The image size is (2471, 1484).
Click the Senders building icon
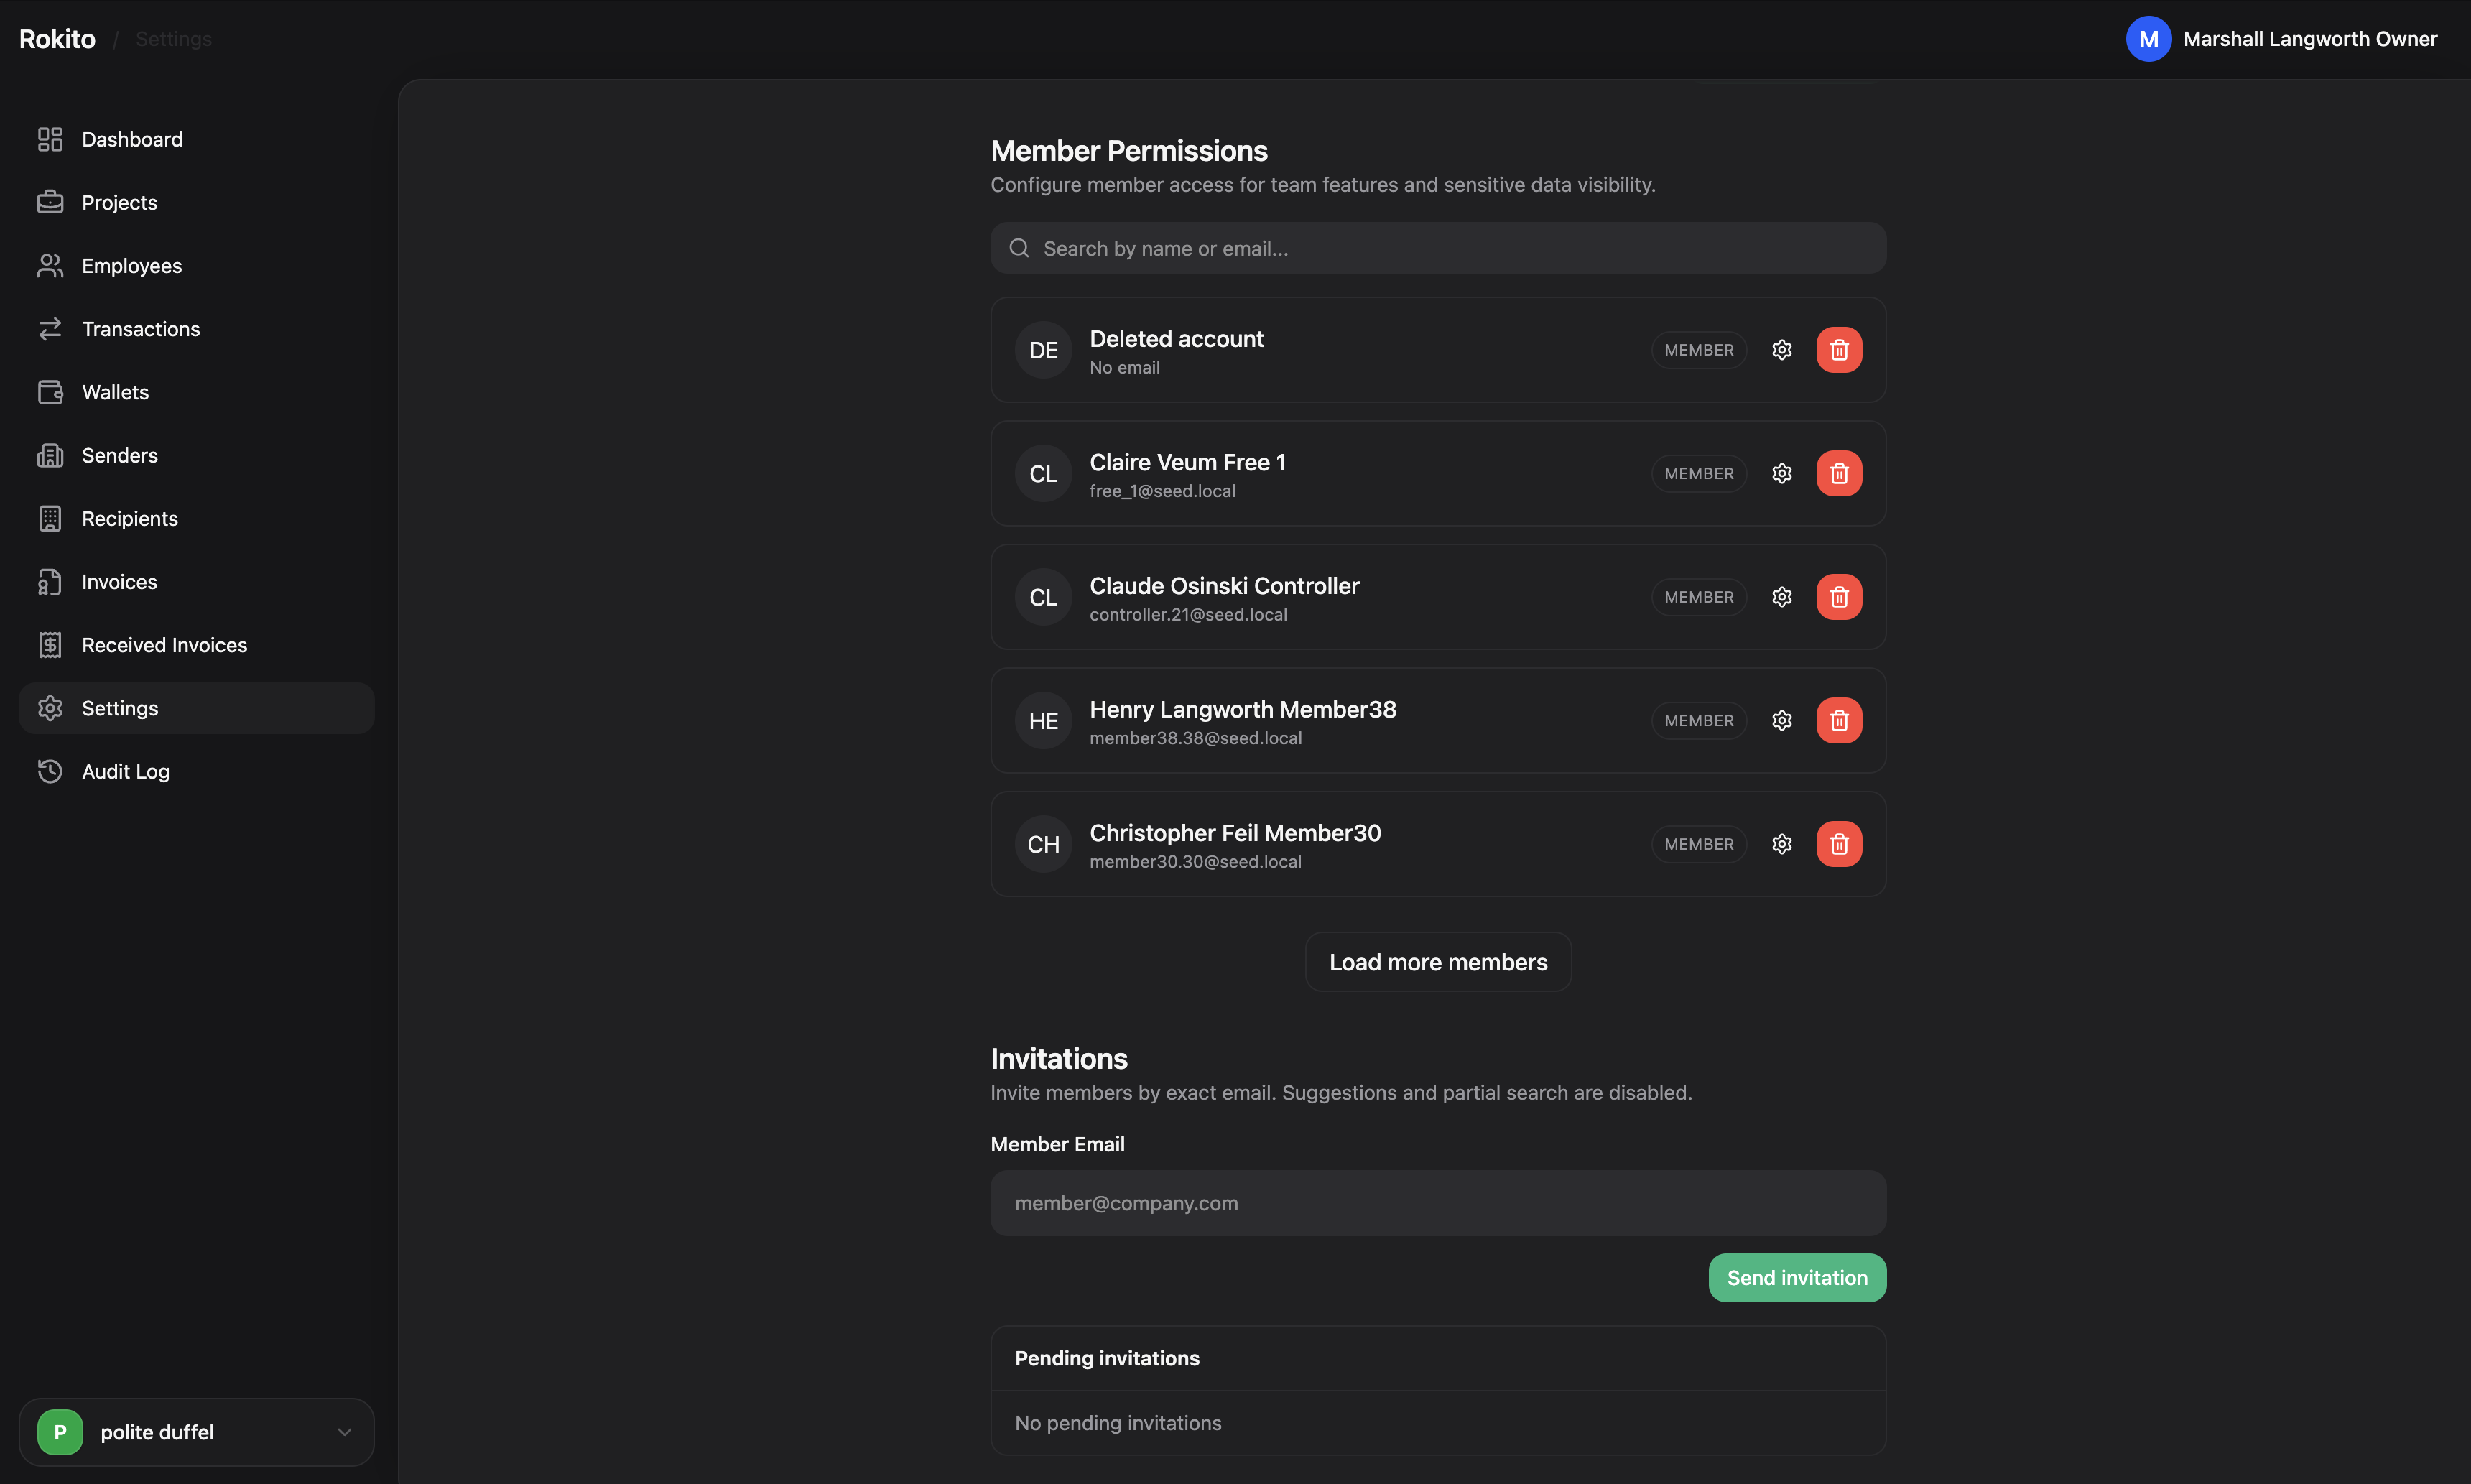coord(51,455)
